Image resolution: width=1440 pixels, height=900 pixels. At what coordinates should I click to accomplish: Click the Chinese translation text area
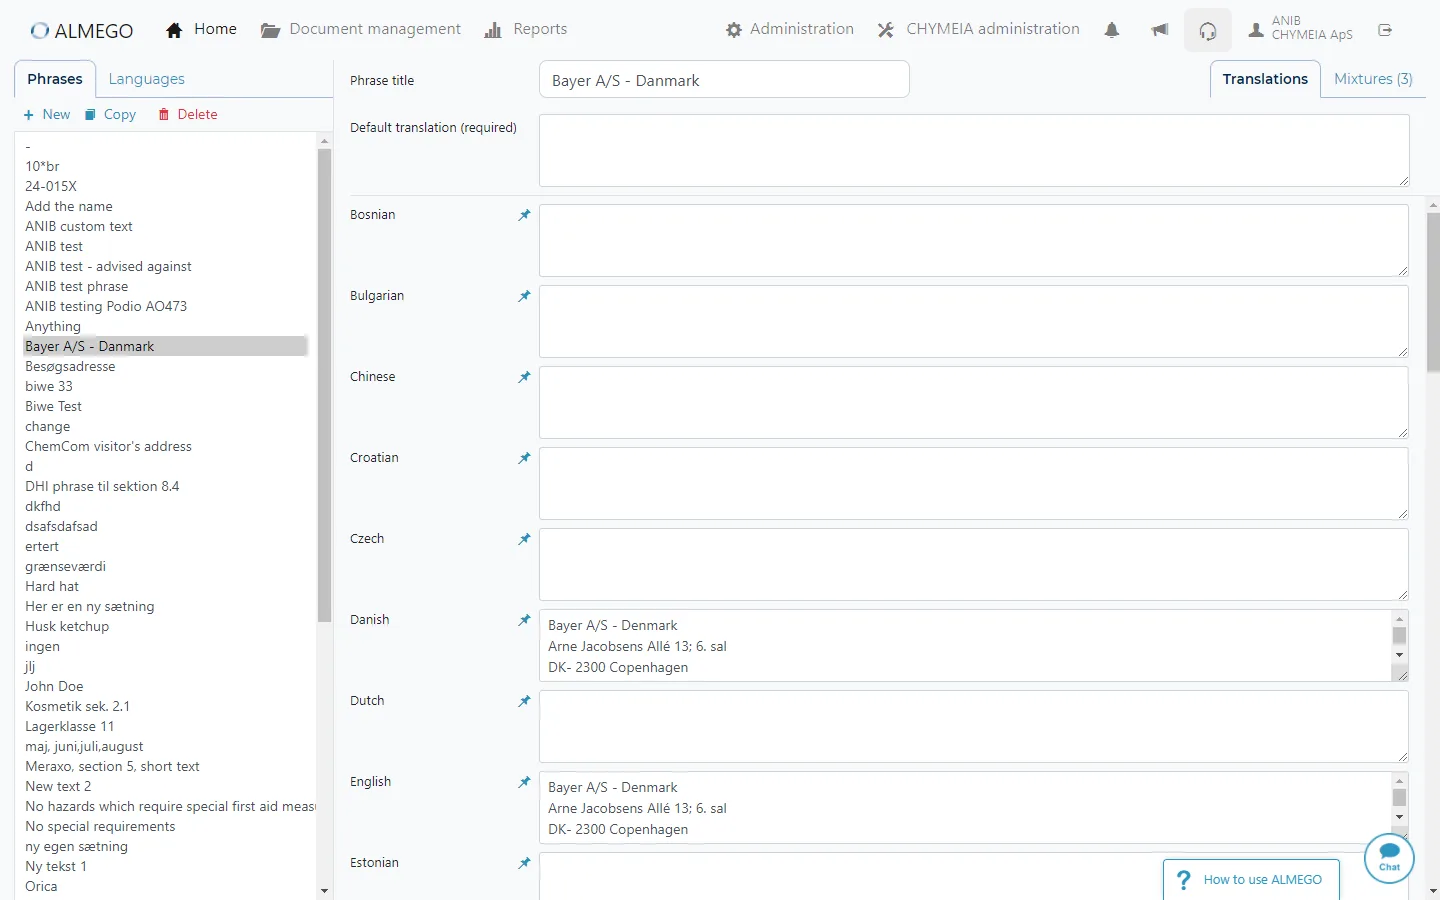(x=974, y=403)
